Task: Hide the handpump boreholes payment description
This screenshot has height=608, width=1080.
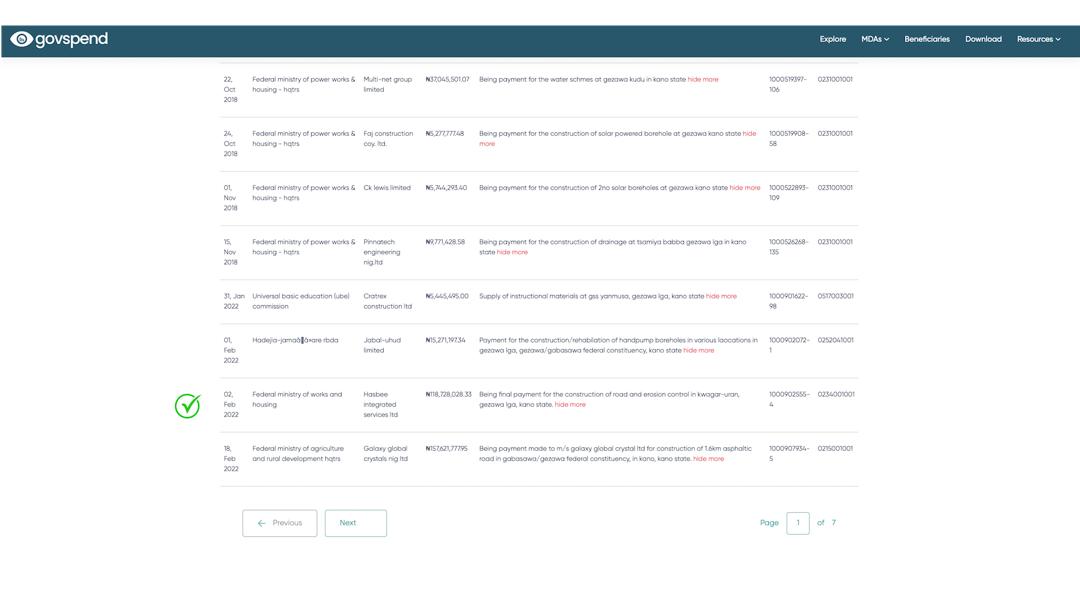Action: click(x=698, y=351)
